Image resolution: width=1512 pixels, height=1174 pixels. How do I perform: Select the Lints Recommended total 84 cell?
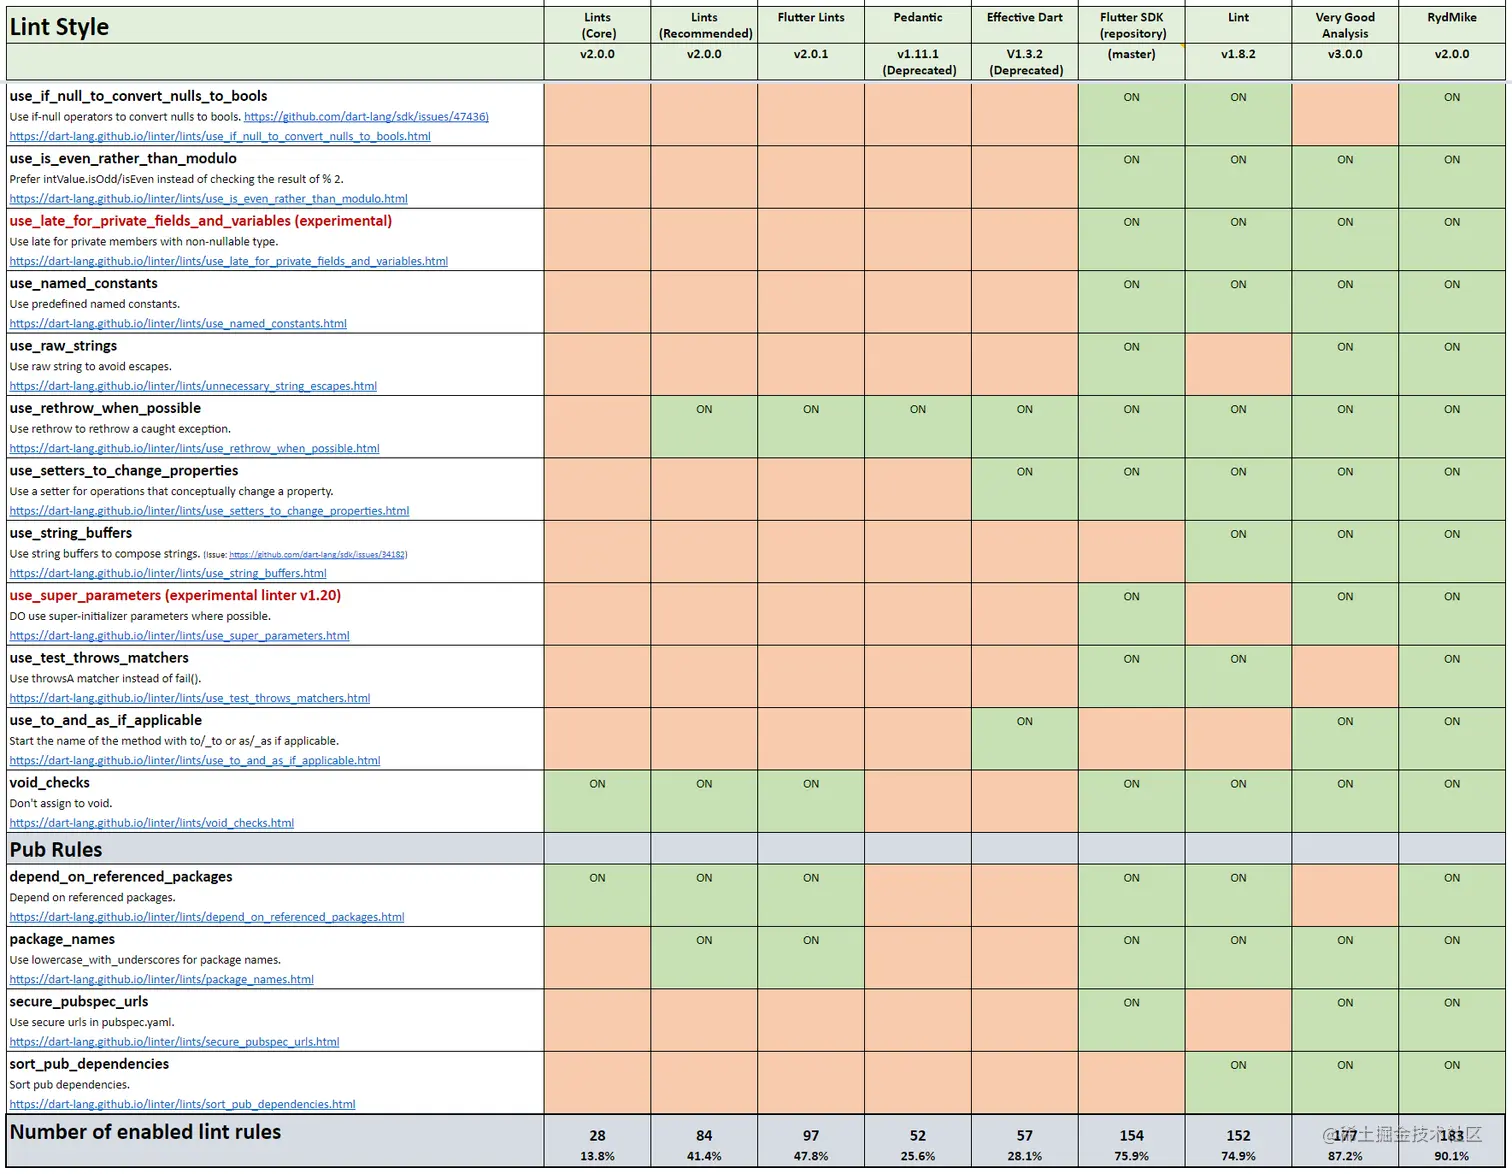click(x=705, y=1136)
